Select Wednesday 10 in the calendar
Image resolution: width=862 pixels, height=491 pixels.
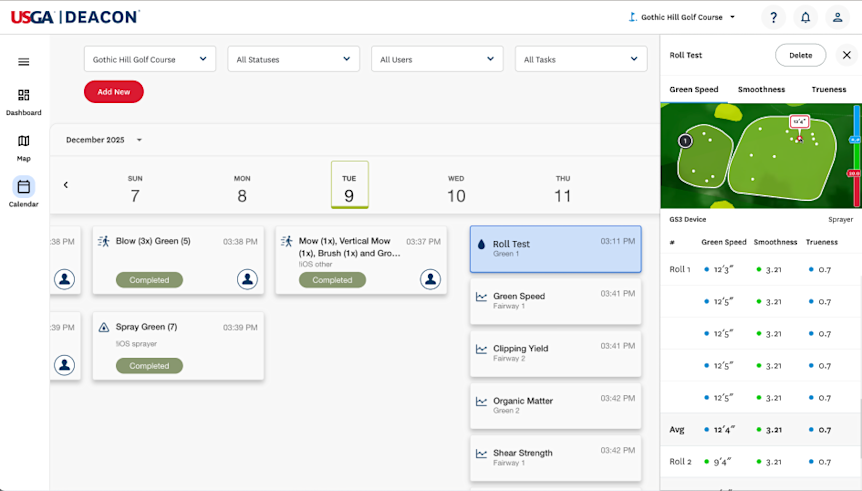tap(456, 189)
